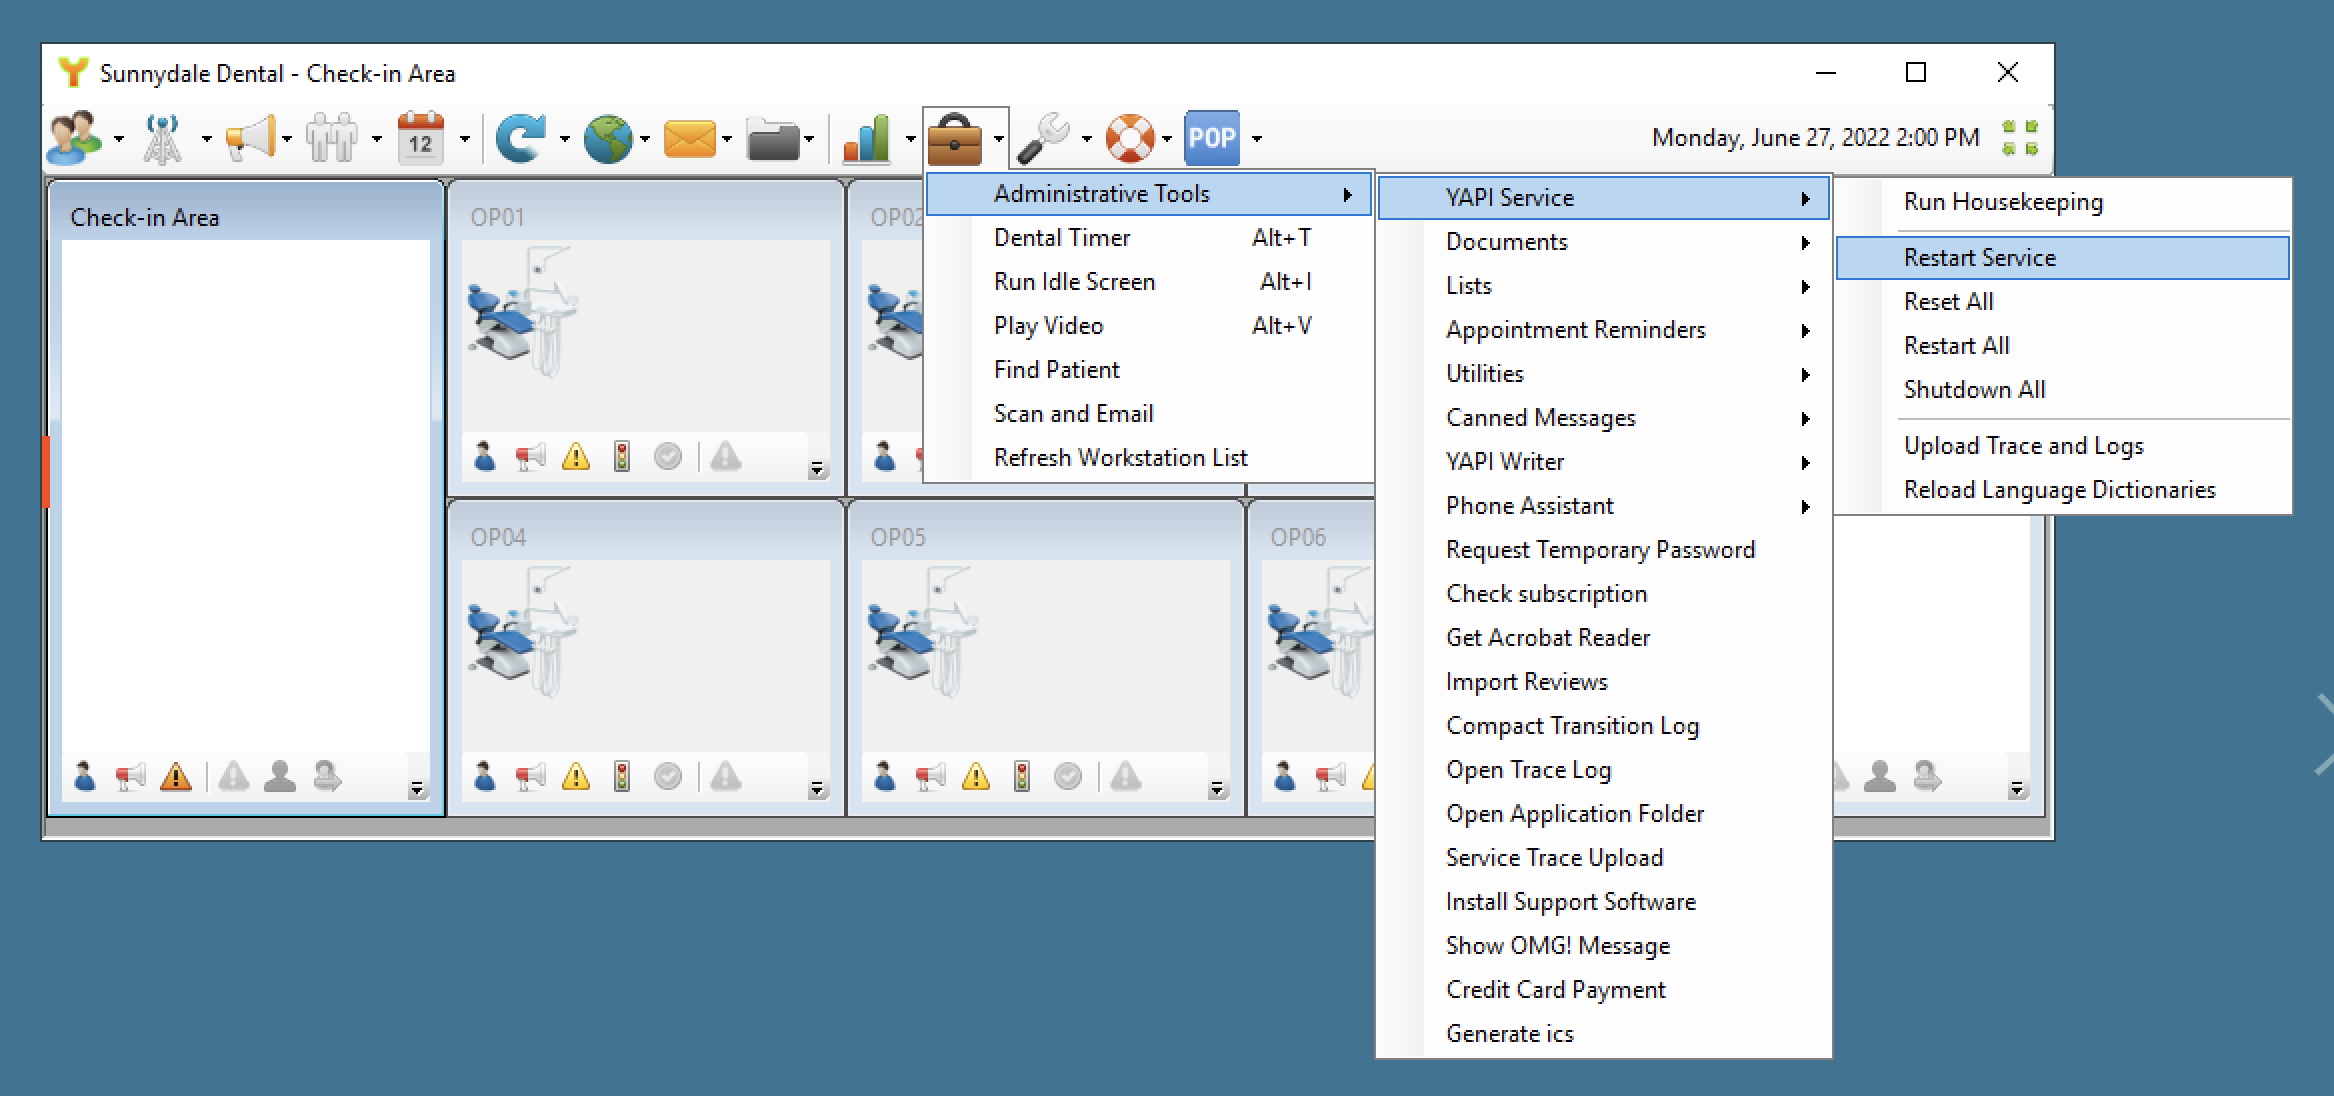Open the Phone Assistant submenu

(1604, 506)
